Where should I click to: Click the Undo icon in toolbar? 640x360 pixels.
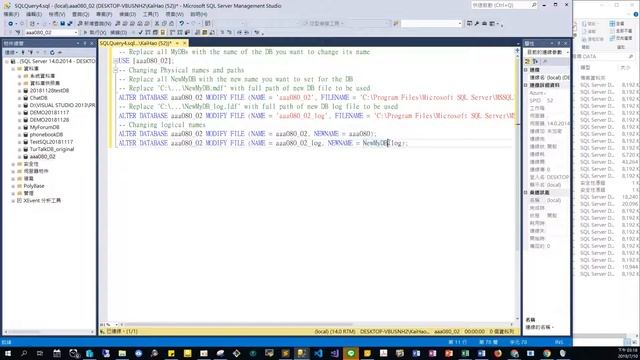[182, 24]
